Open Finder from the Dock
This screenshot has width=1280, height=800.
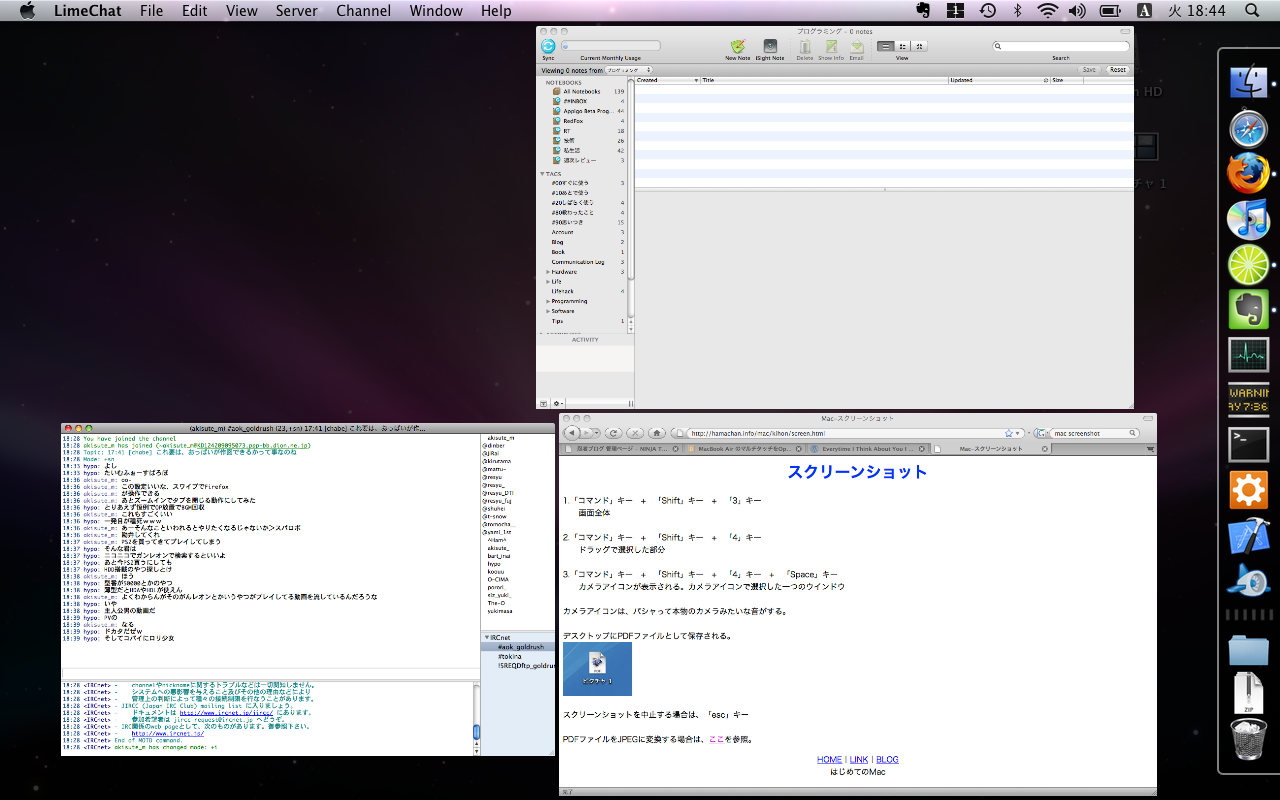click(x=1248, y=84)
